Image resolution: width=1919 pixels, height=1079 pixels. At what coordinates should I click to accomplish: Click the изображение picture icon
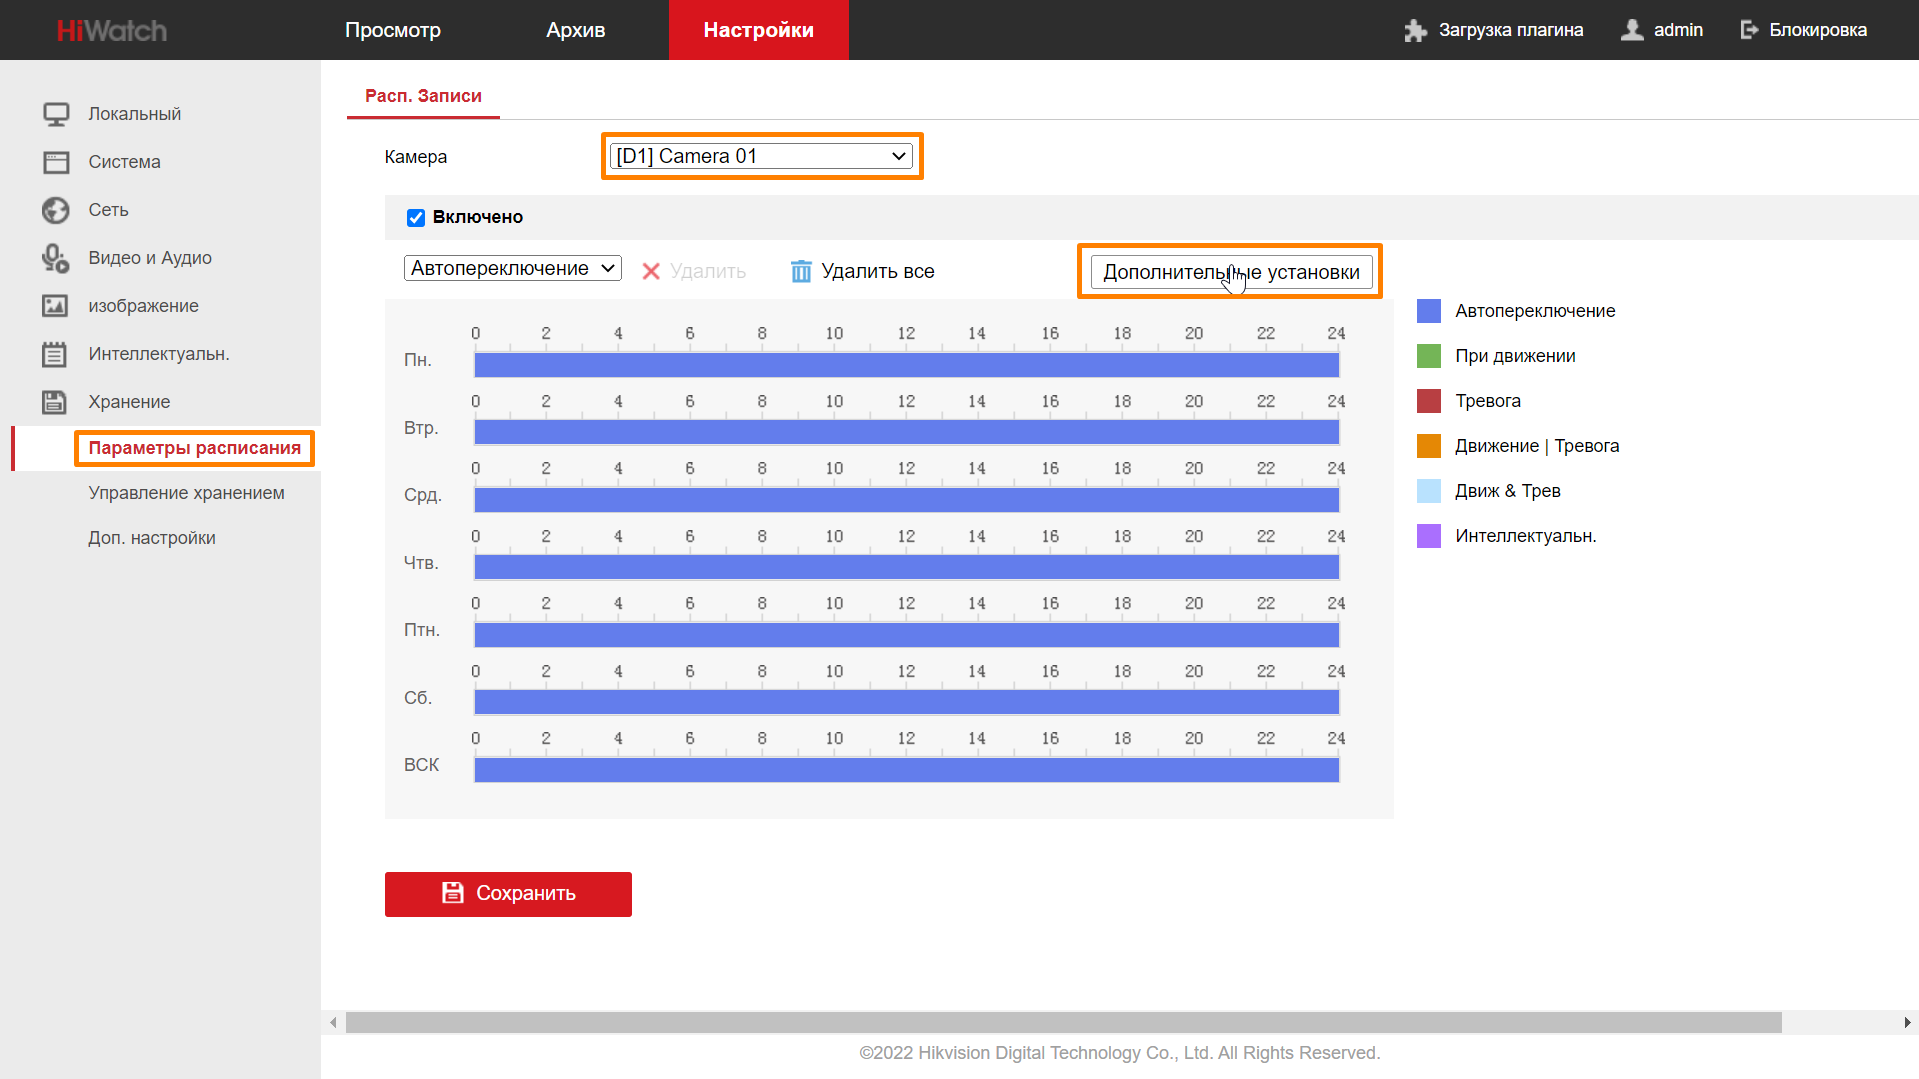click(x=55, y=306)
